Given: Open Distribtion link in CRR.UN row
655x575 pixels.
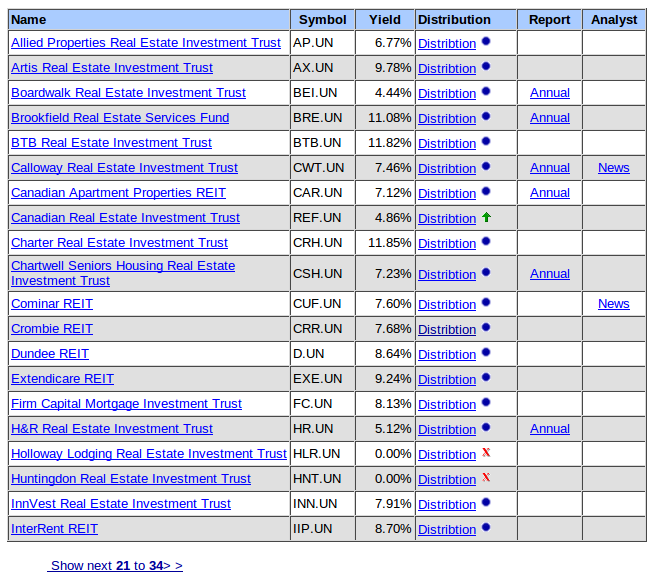Looking at the screenshot, I should (447, 330).
